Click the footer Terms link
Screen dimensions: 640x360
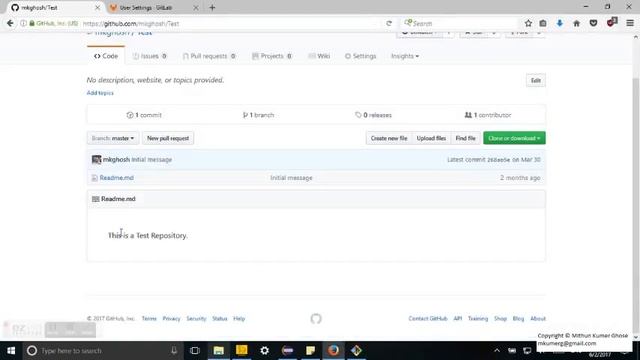(149, 318)
